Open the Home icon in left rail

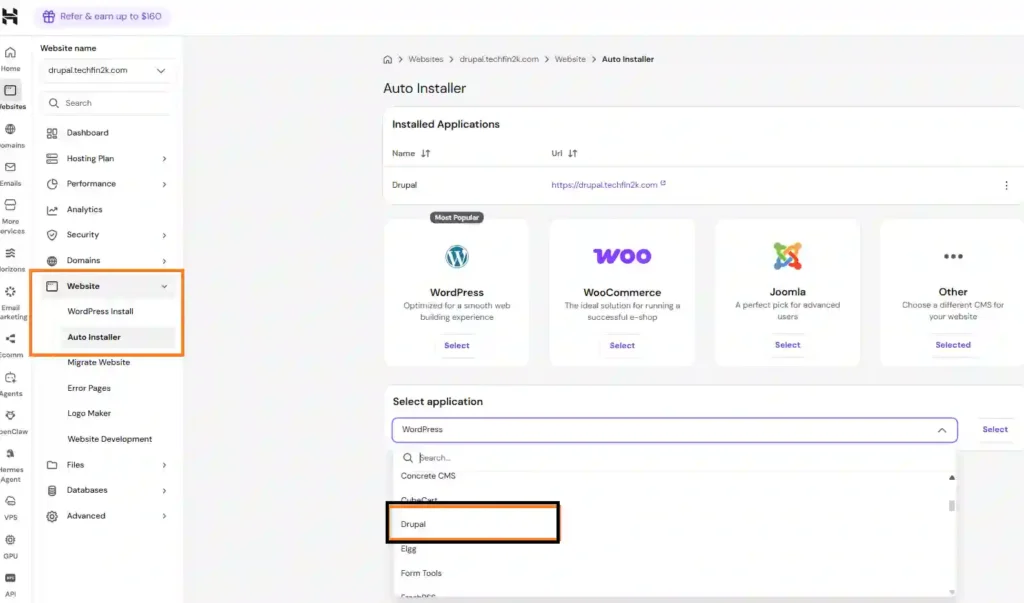point(10,53)
